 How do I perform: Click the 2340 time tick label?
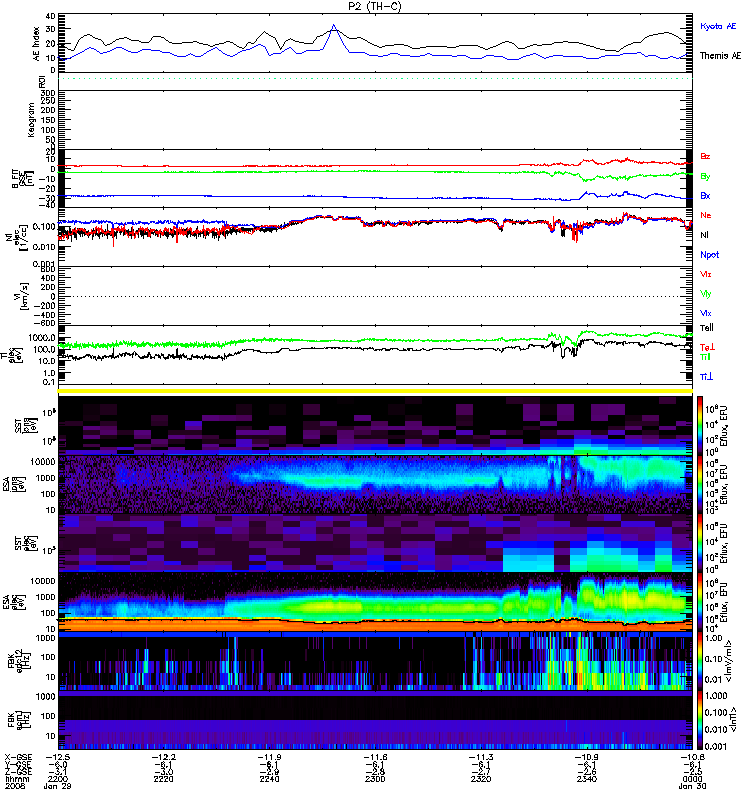tap(586, 779)
